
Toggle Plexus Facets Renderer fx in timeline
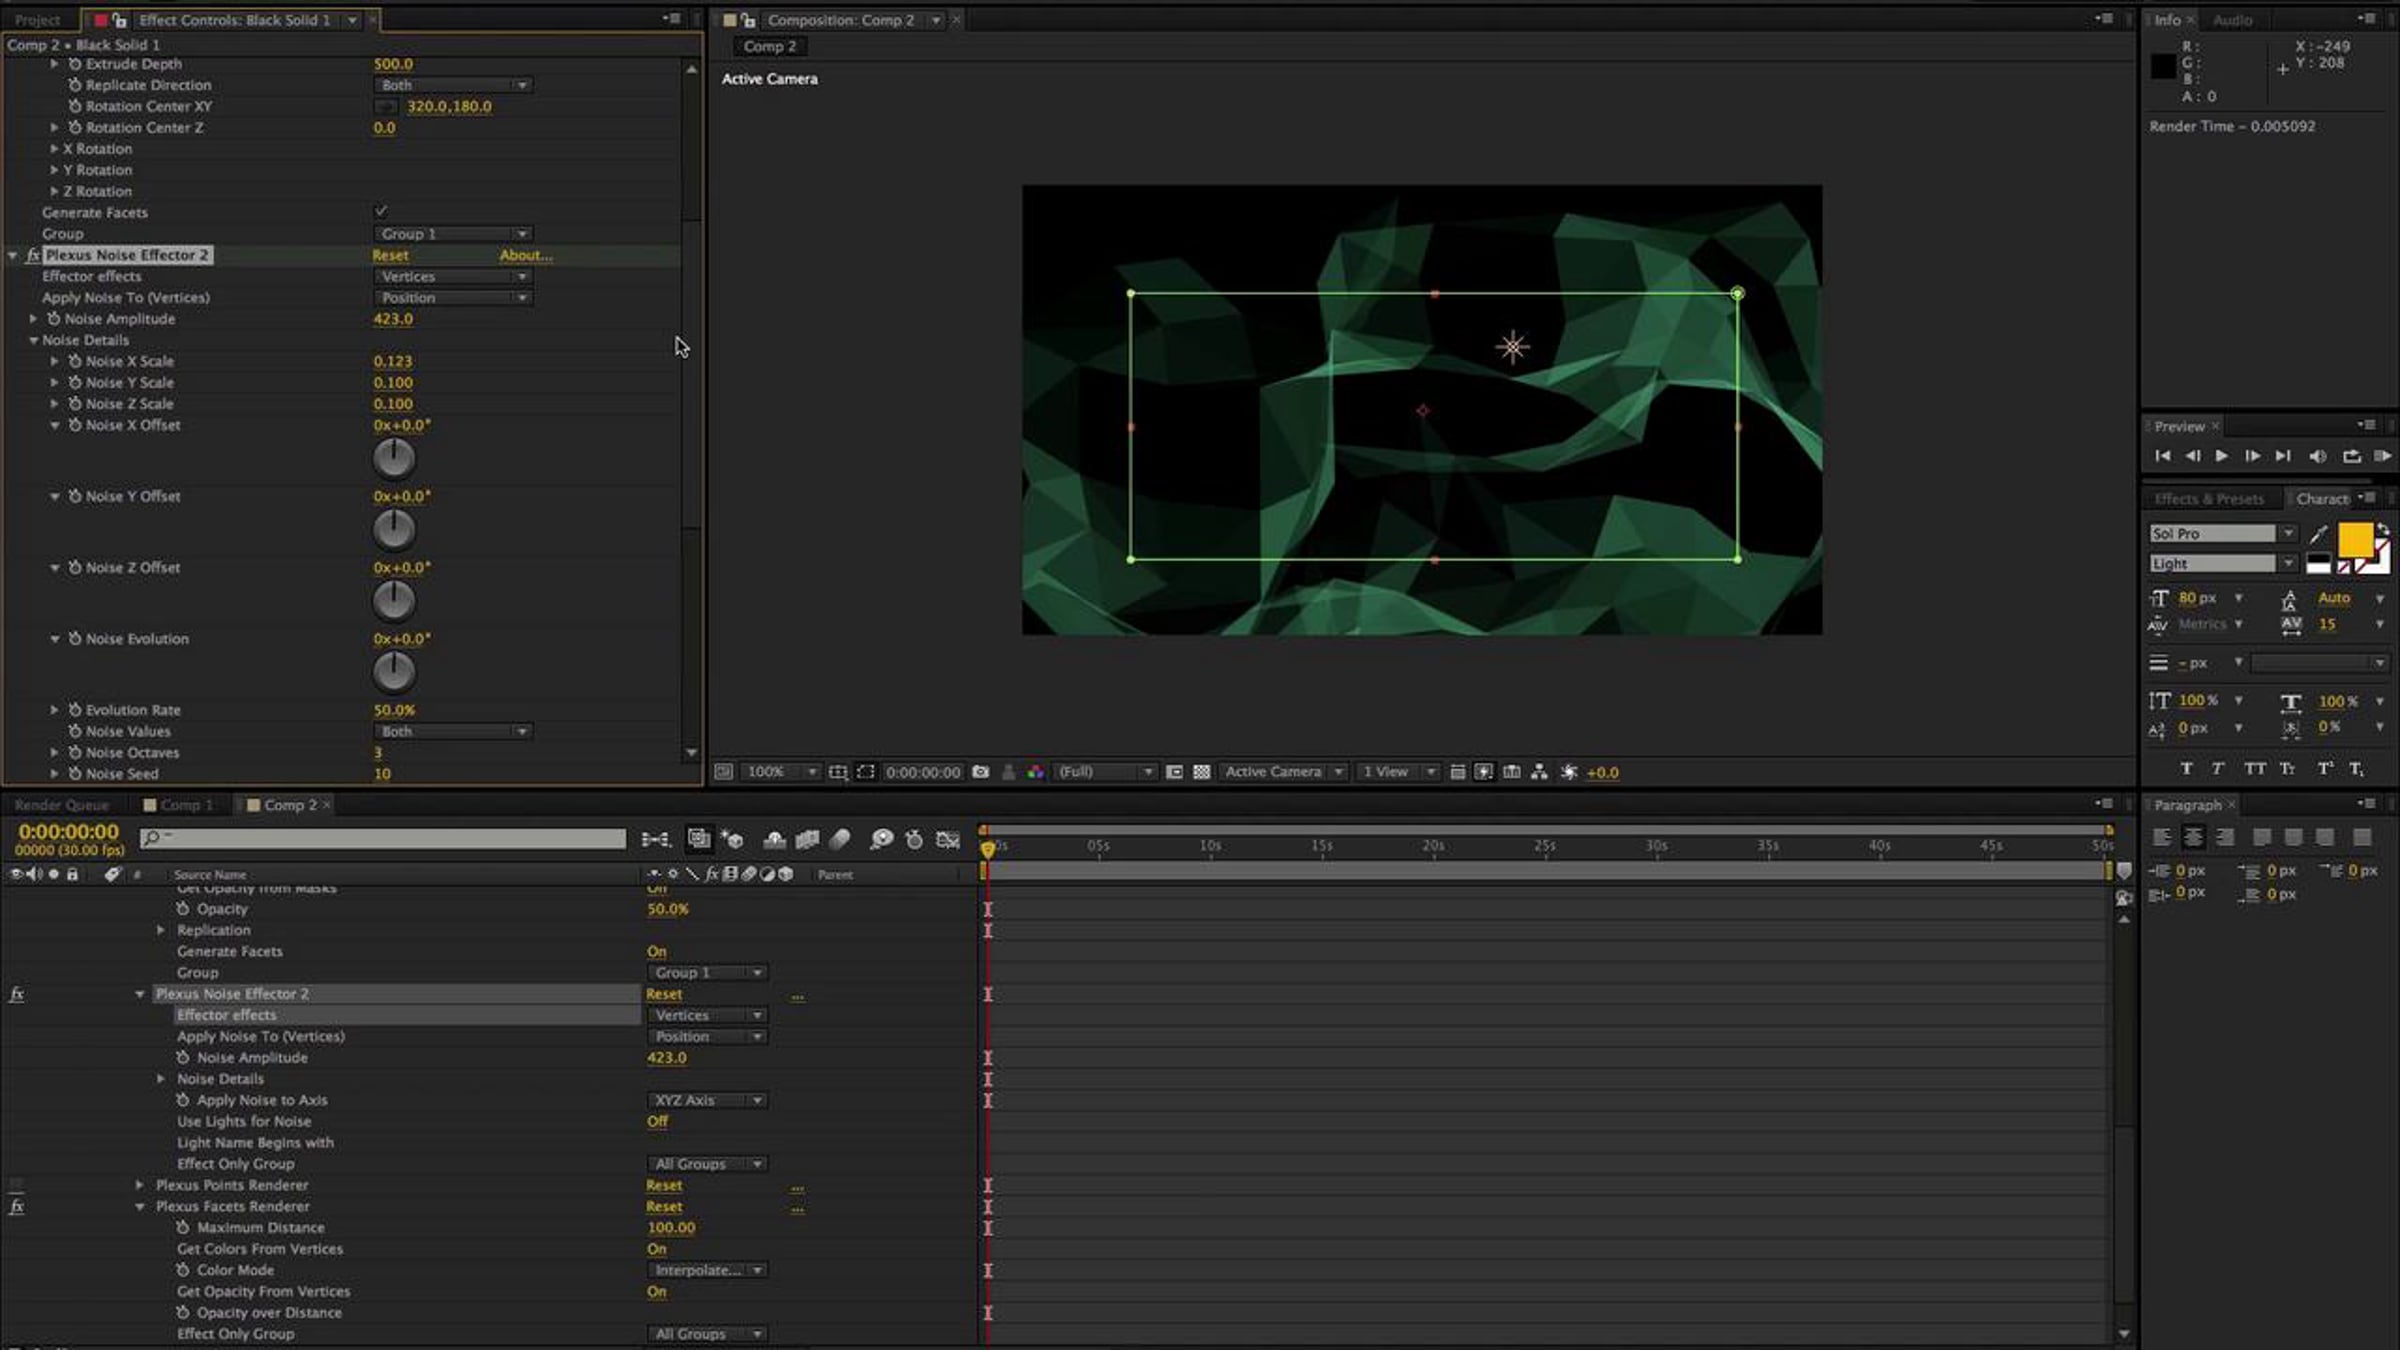point(17,1206)
